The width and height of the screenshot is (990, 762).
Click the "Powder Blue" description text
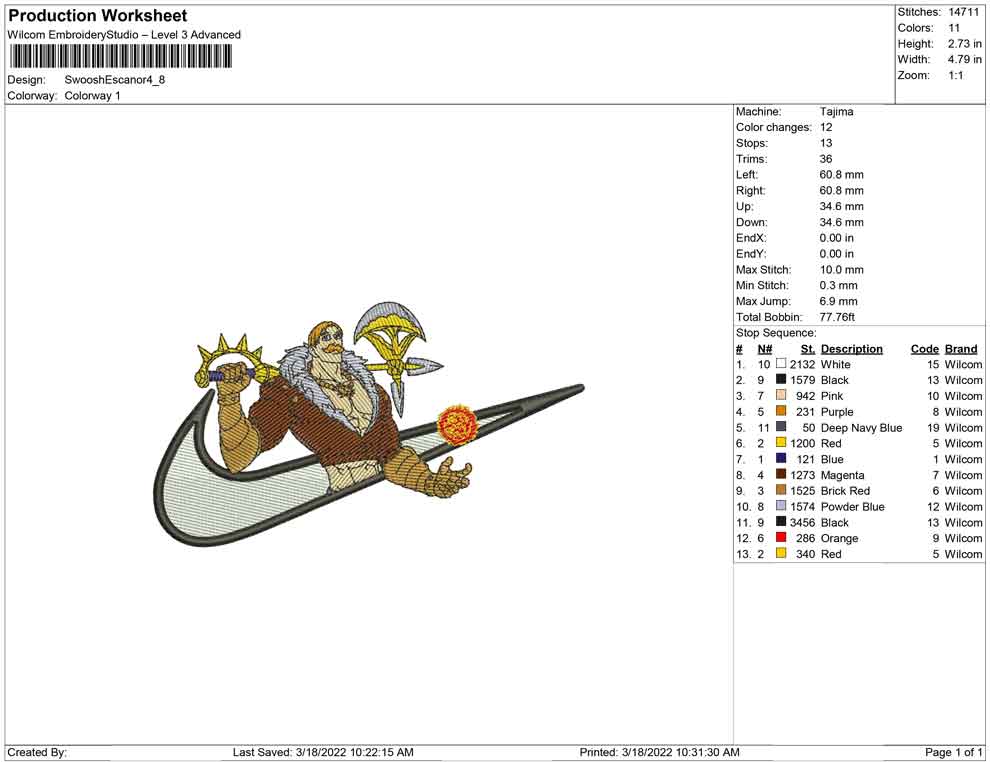click(x=852, y=506)
